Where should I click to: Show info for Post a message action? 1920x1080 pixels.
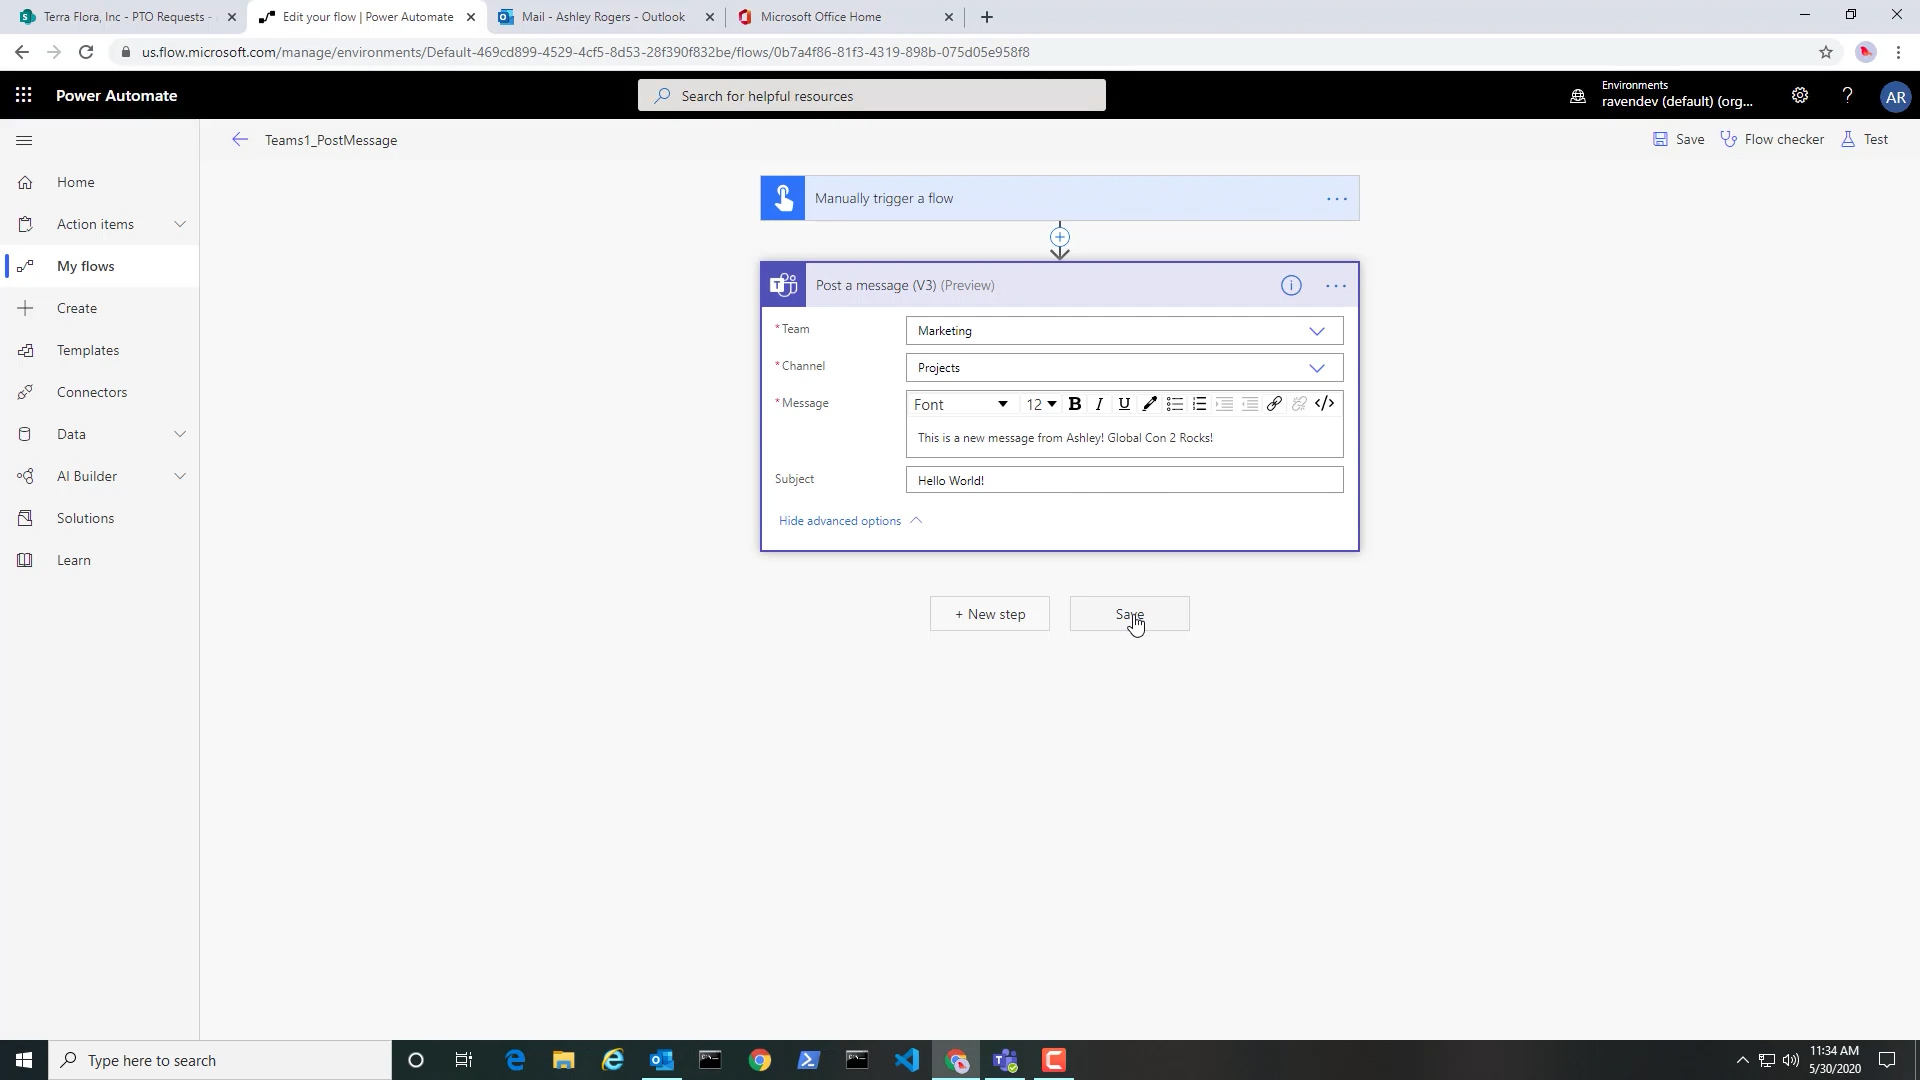(x=1291, y=286)
